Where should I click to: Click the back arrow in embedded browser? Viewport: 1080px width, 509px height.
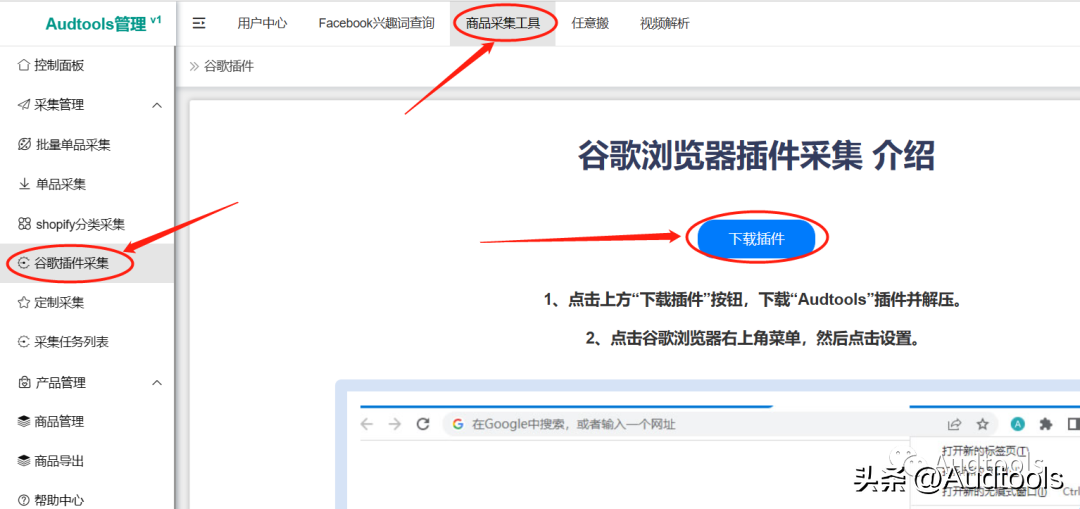coord(366,424)
